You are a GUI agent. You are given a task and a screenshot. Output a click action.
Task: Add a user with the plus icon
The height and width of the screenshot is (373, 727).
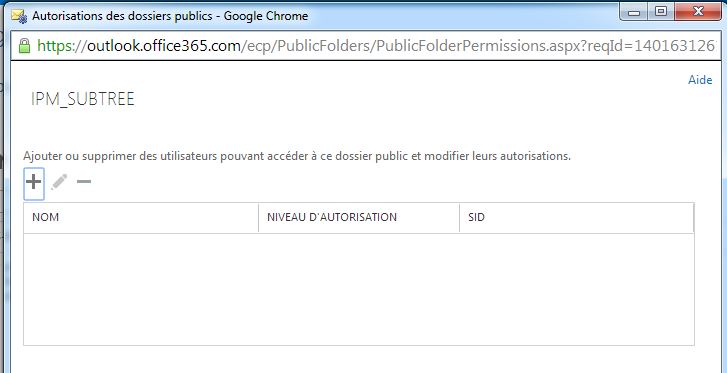34,183
